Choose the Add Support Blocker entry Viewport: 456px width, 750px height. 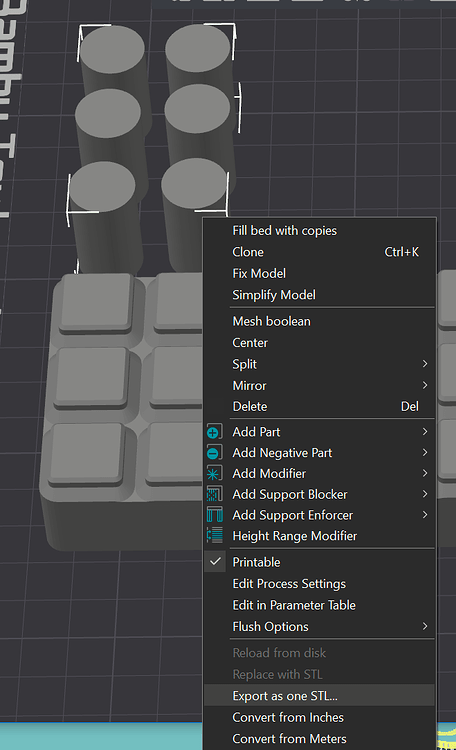pyautogui.click(x=320, y=494)
